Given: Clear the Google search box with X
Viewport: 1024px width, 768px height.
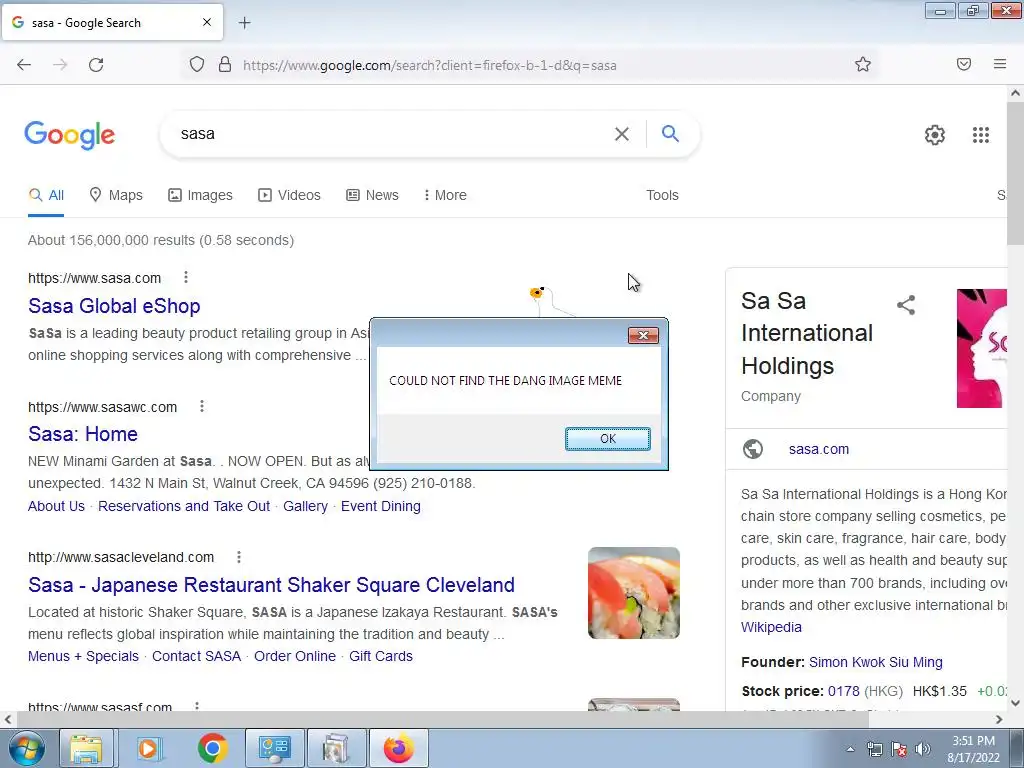Looking at the screenshot, I should point(622,134).
